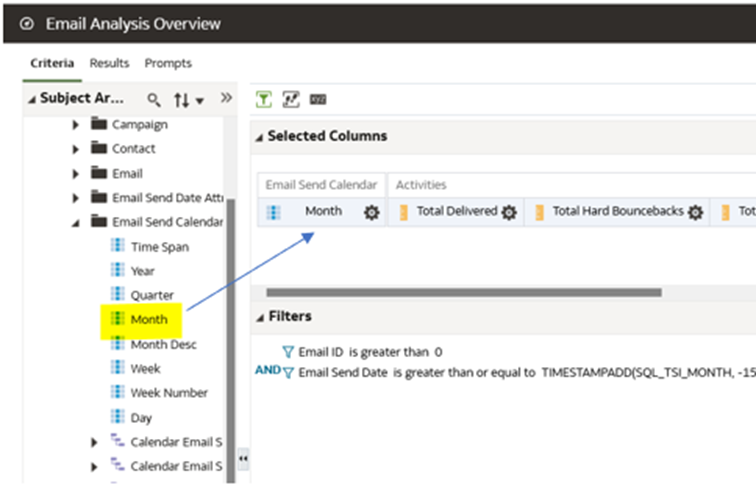This screenshot has width=756, height=488.
Task: Click the Year column icon
Action: coord(118,270)
